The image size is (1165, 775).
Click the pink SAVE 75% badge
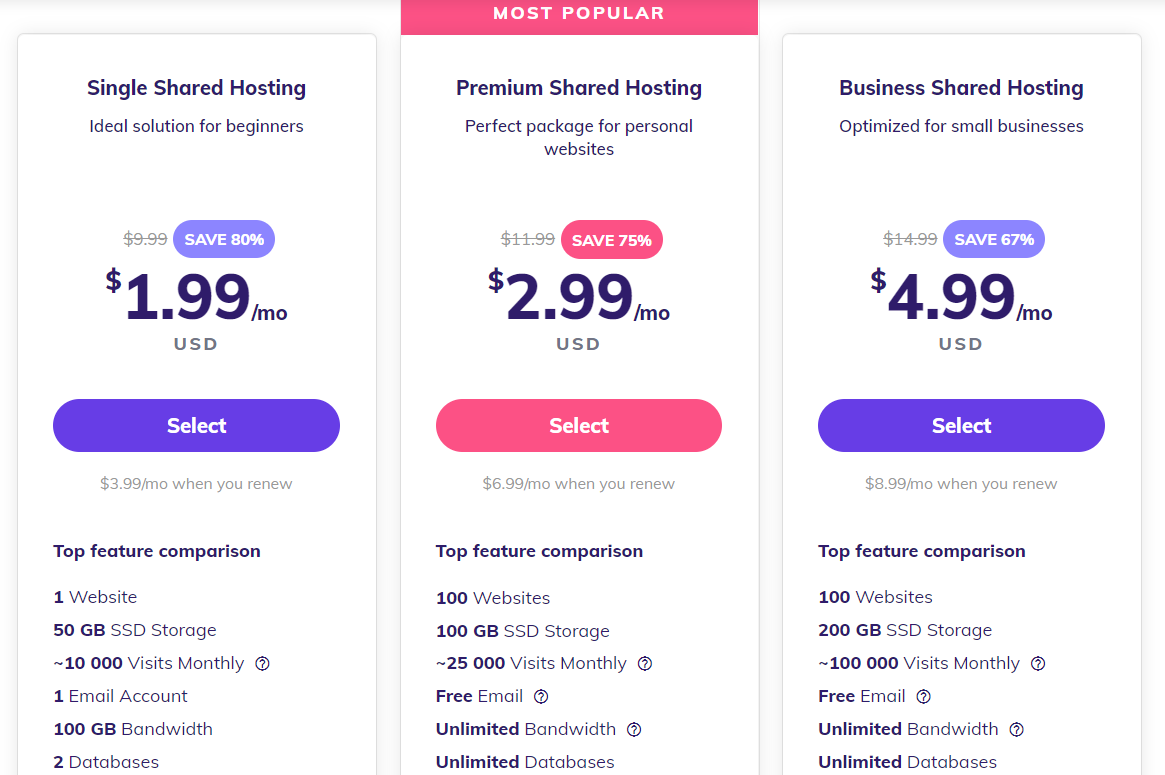[611, 240]
